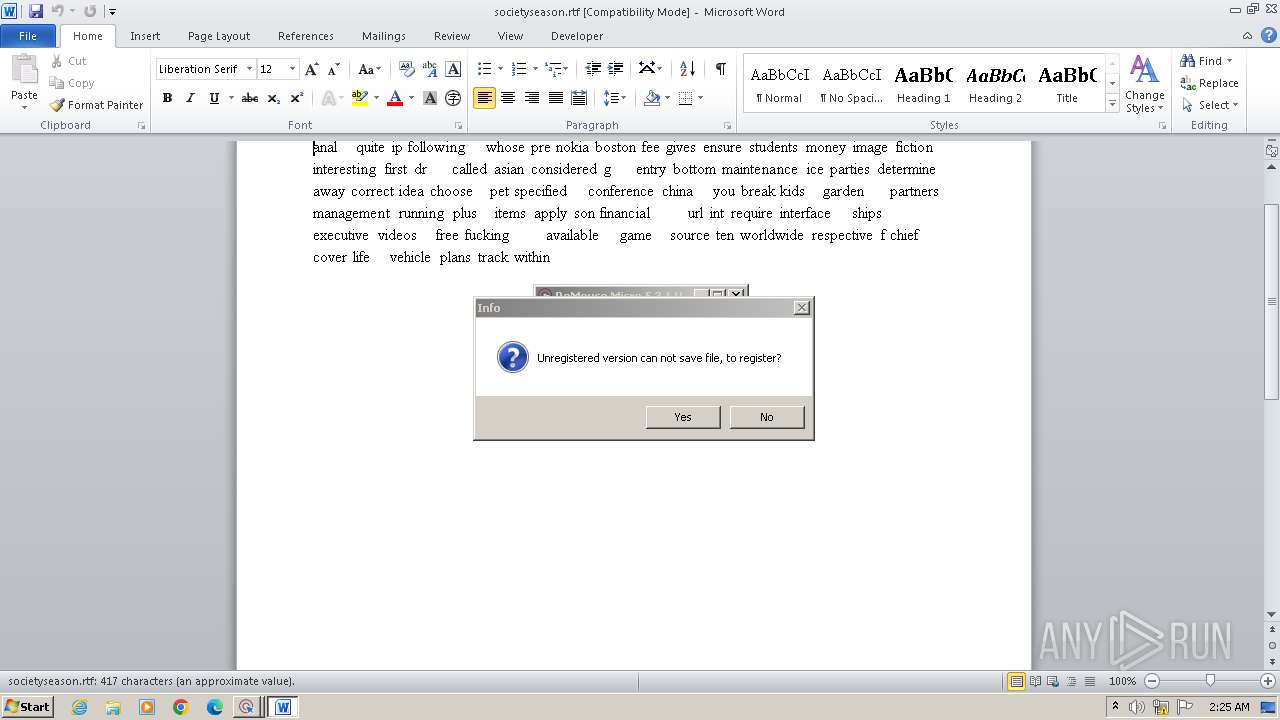The width and height of the screenshot is (1280, 720).
Task: Click the Sort icon
Action: pyautogui.click(x=687, y=69)
